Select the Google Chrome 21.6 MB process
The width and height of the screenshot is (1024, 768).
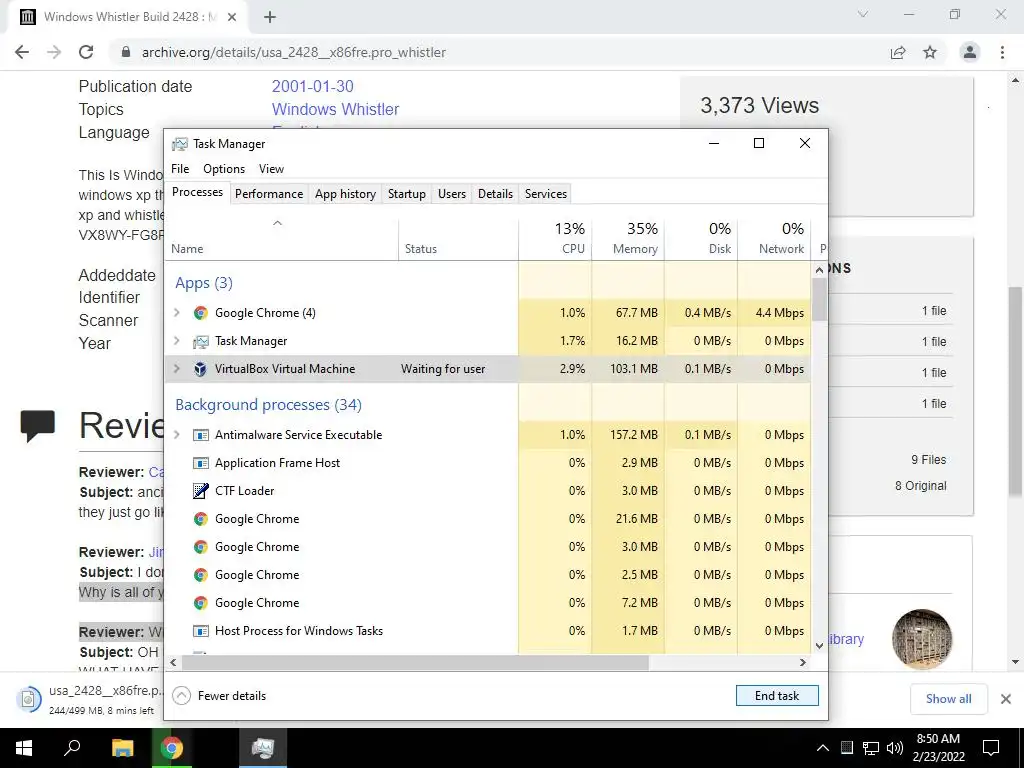487,519
